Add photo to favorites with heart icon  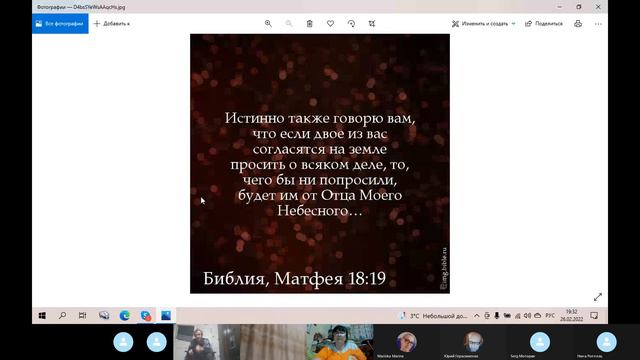[x=331, y=24]
